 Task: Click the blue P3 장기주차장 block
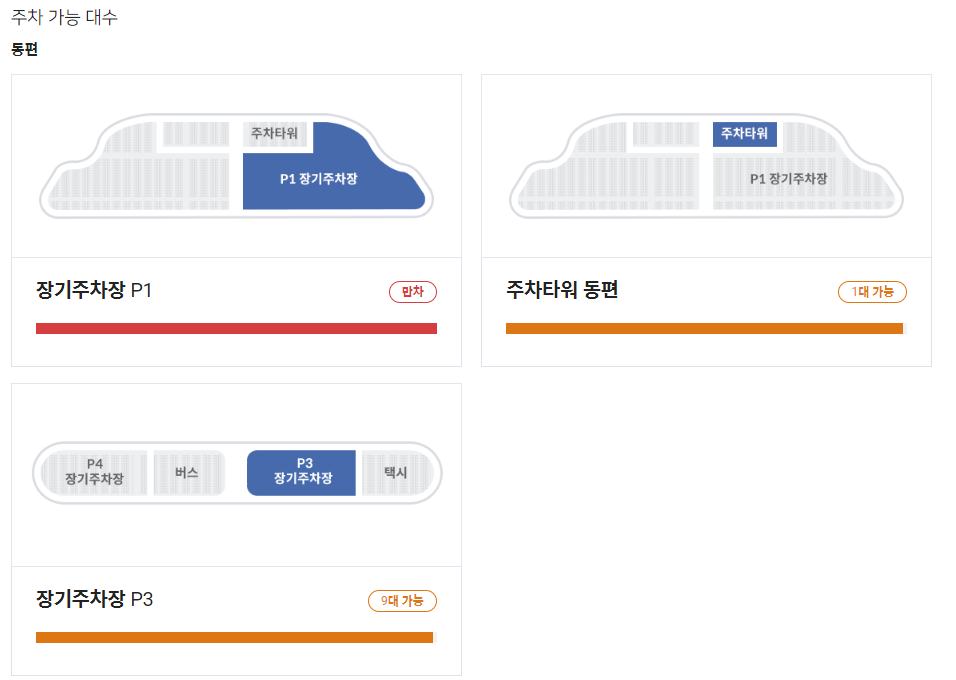point(302,473)
